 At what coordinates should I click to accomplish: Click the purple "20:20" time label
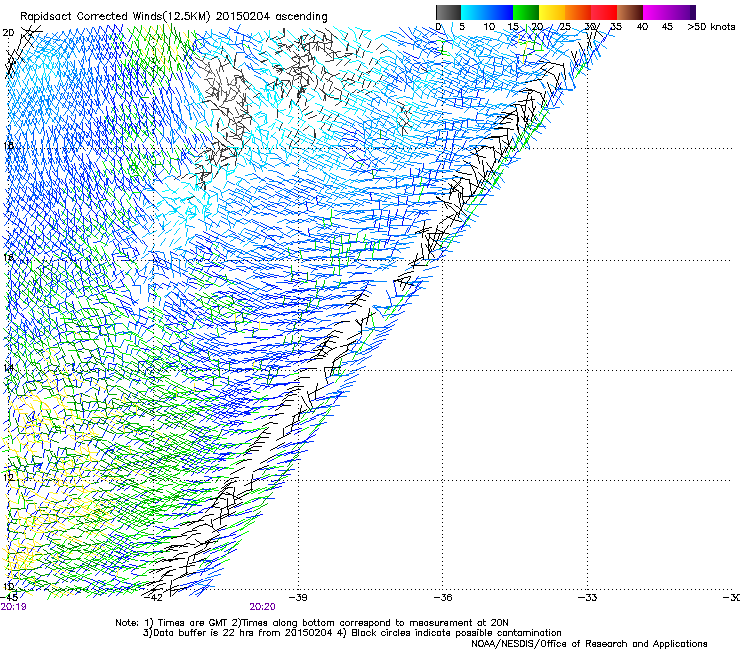click(262, 607)
